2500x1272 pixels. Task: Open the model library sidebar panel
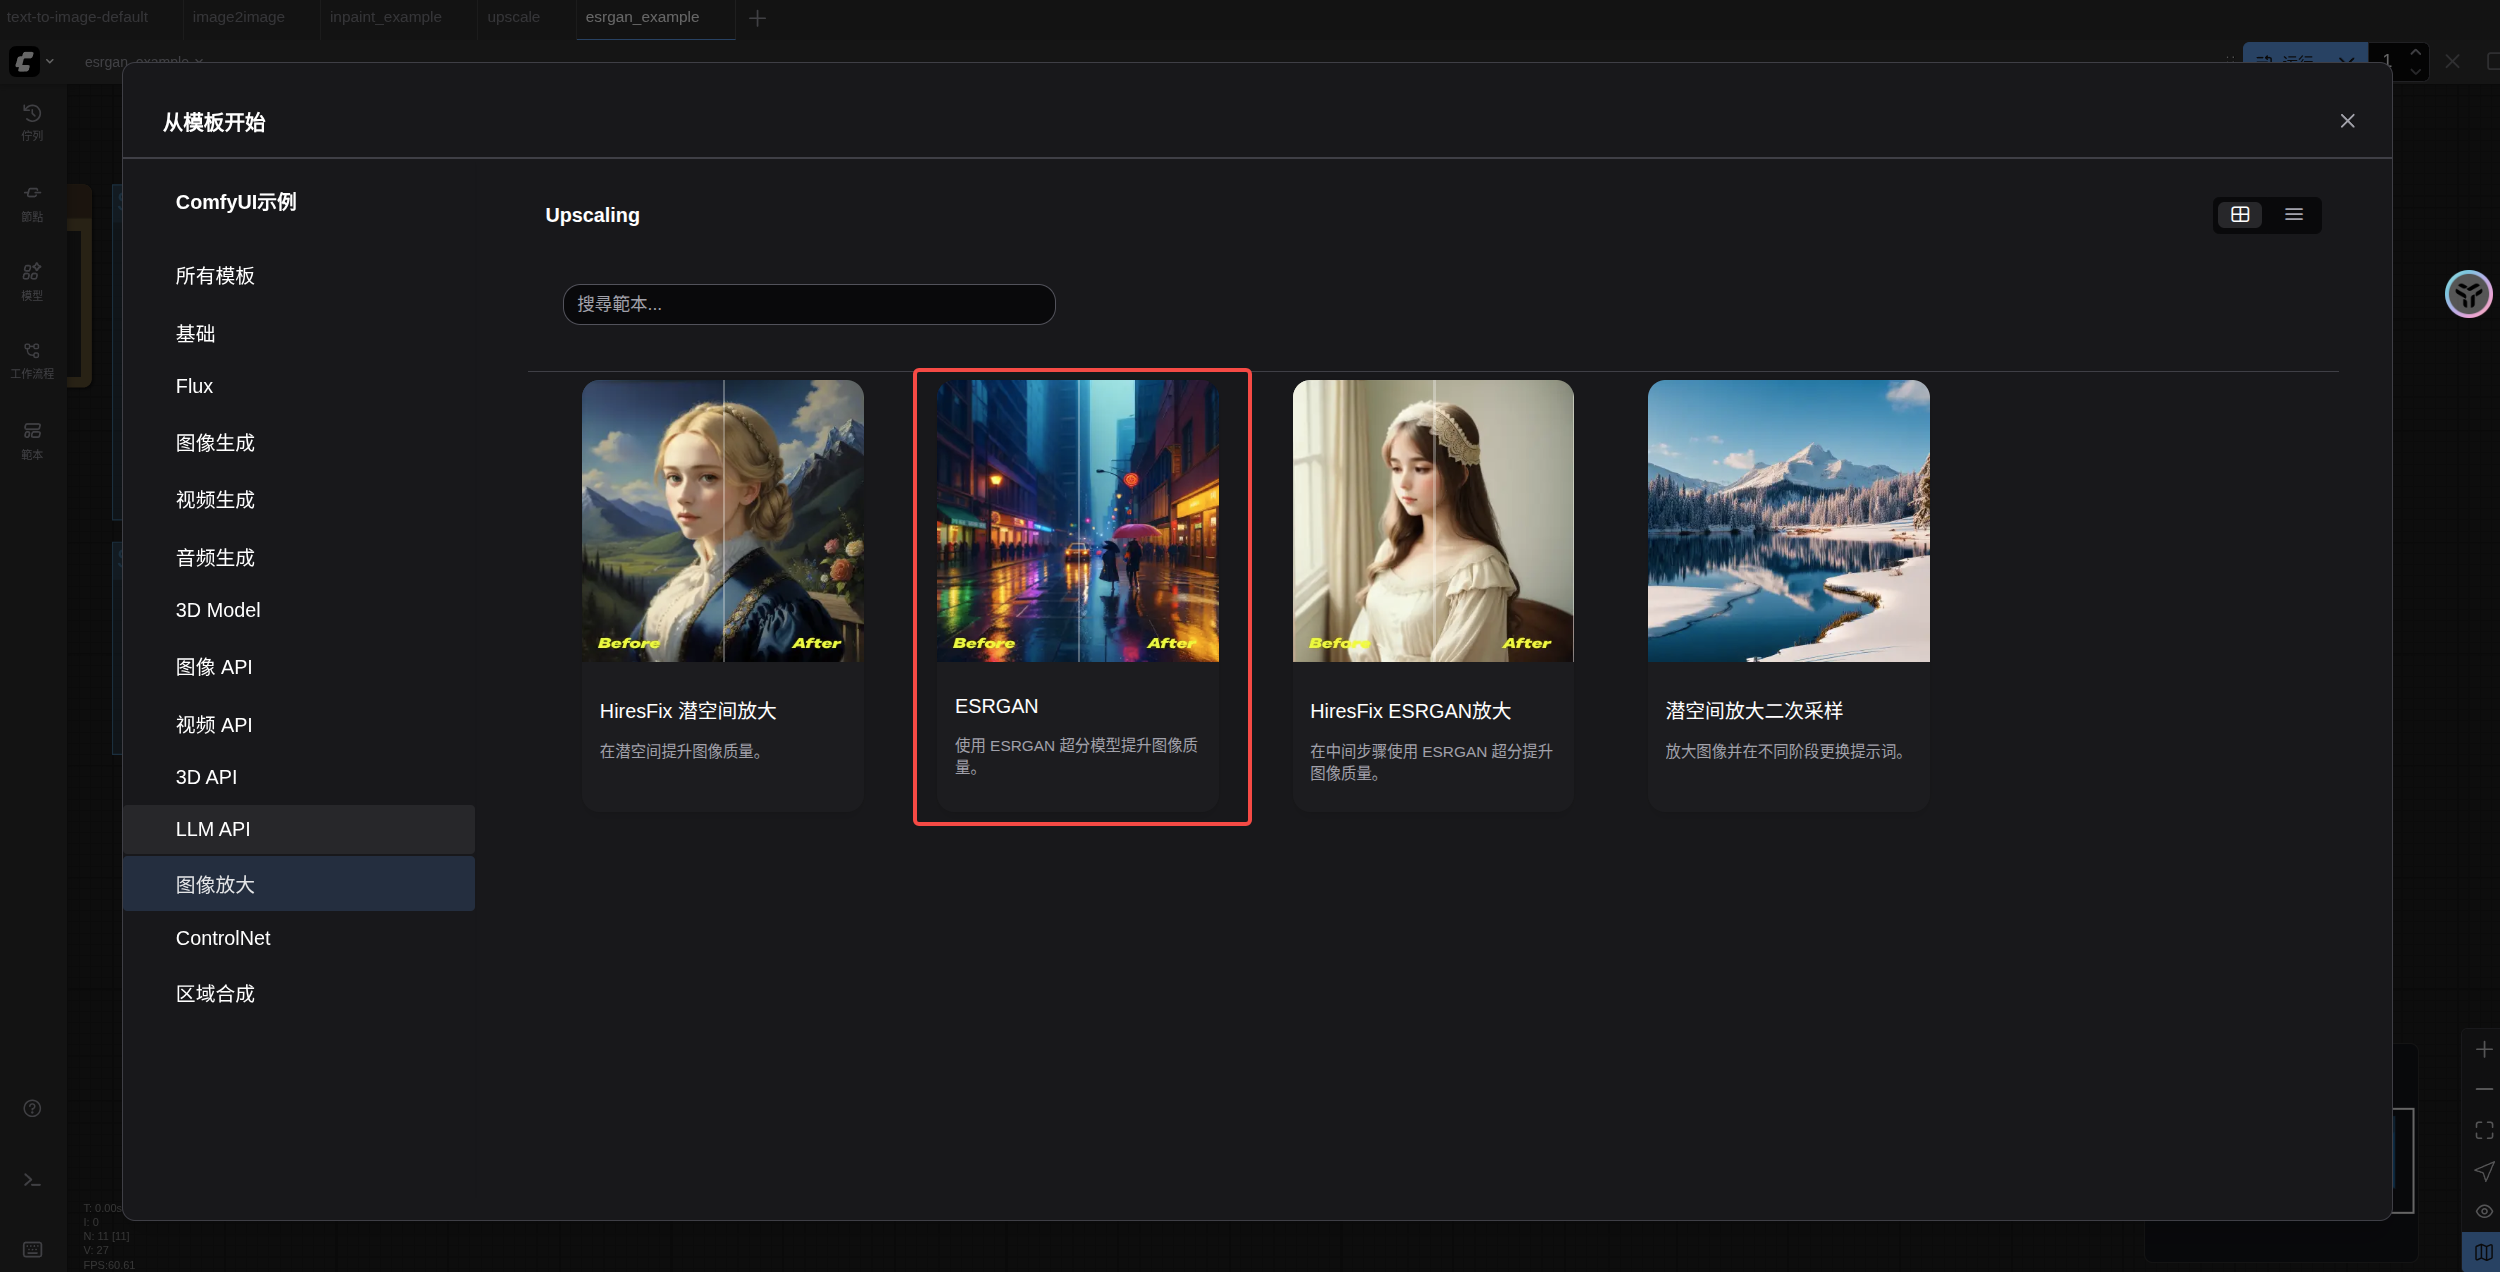tap(32, 282)
